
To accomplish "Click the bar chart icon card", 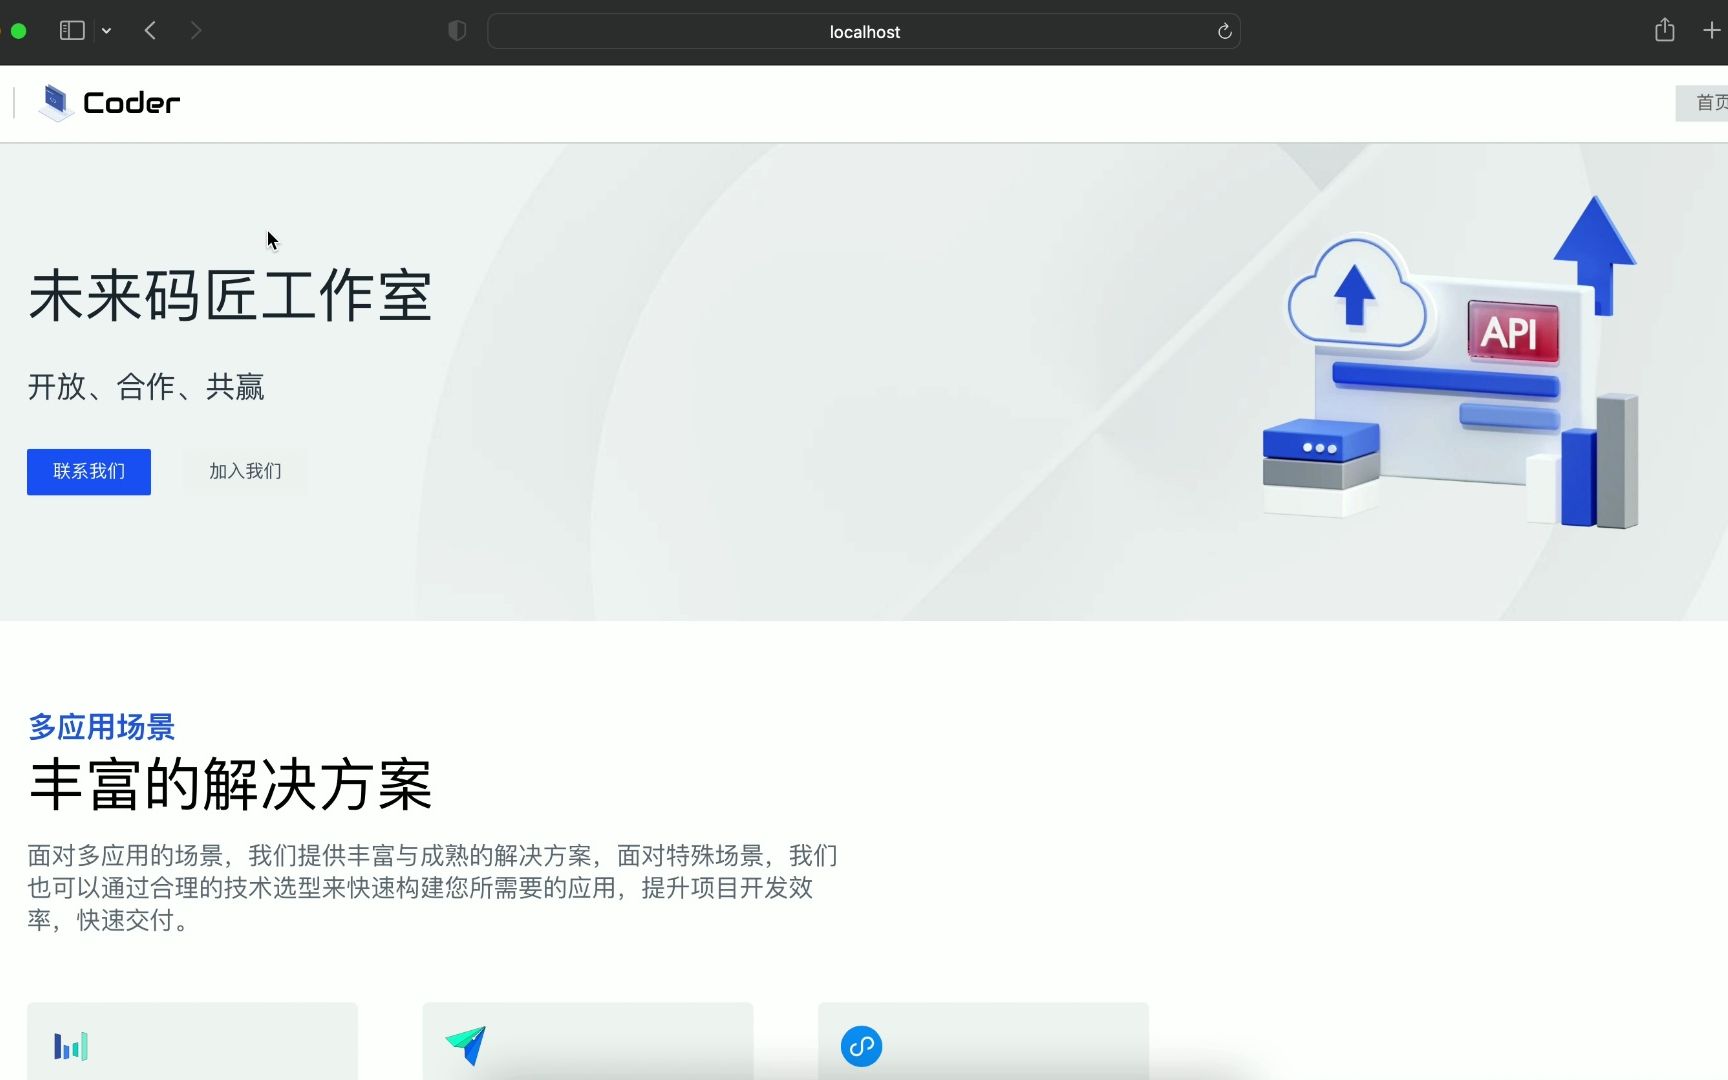I will [x=192, y=1042].
